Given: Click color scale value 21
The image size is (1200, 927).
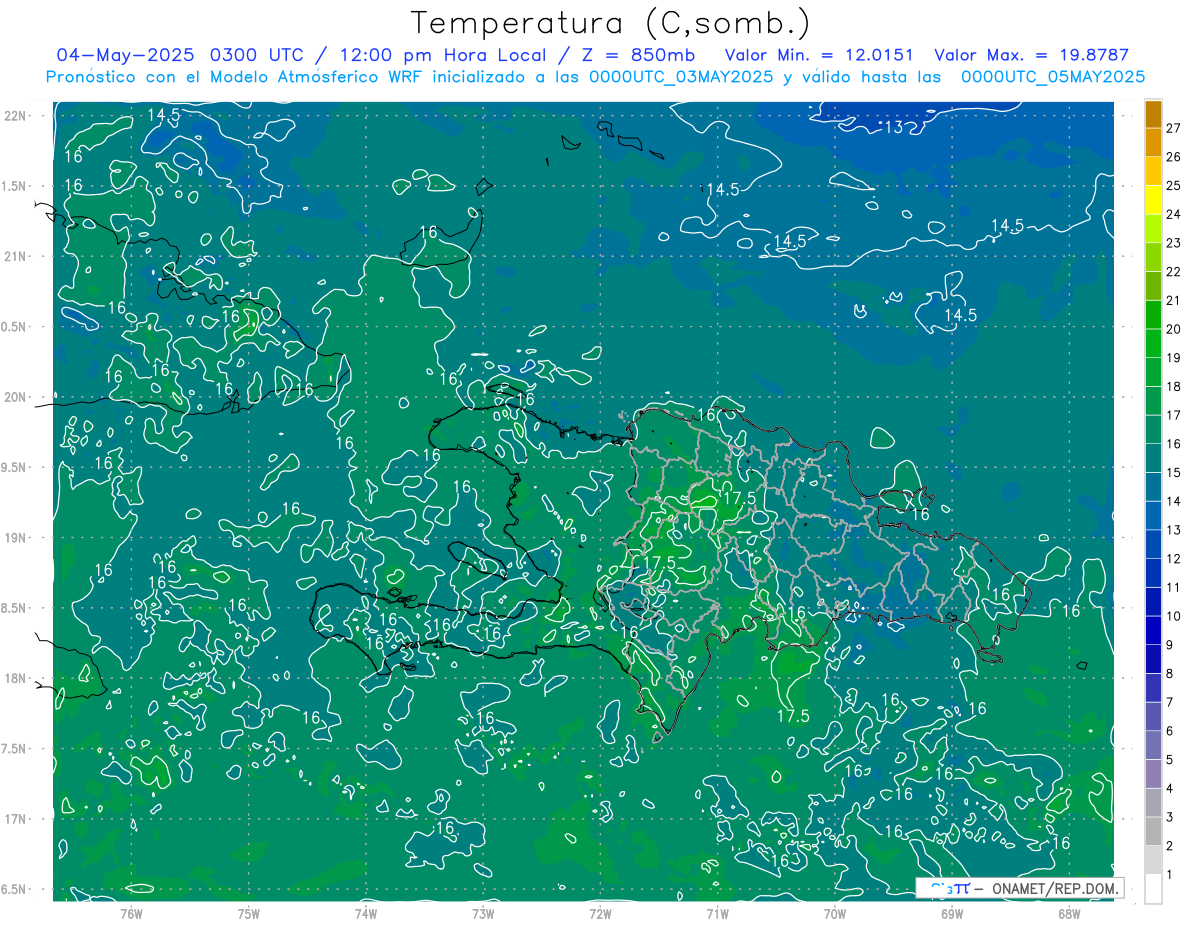Looking at the screenshot, I should [x=1173, y=300].
